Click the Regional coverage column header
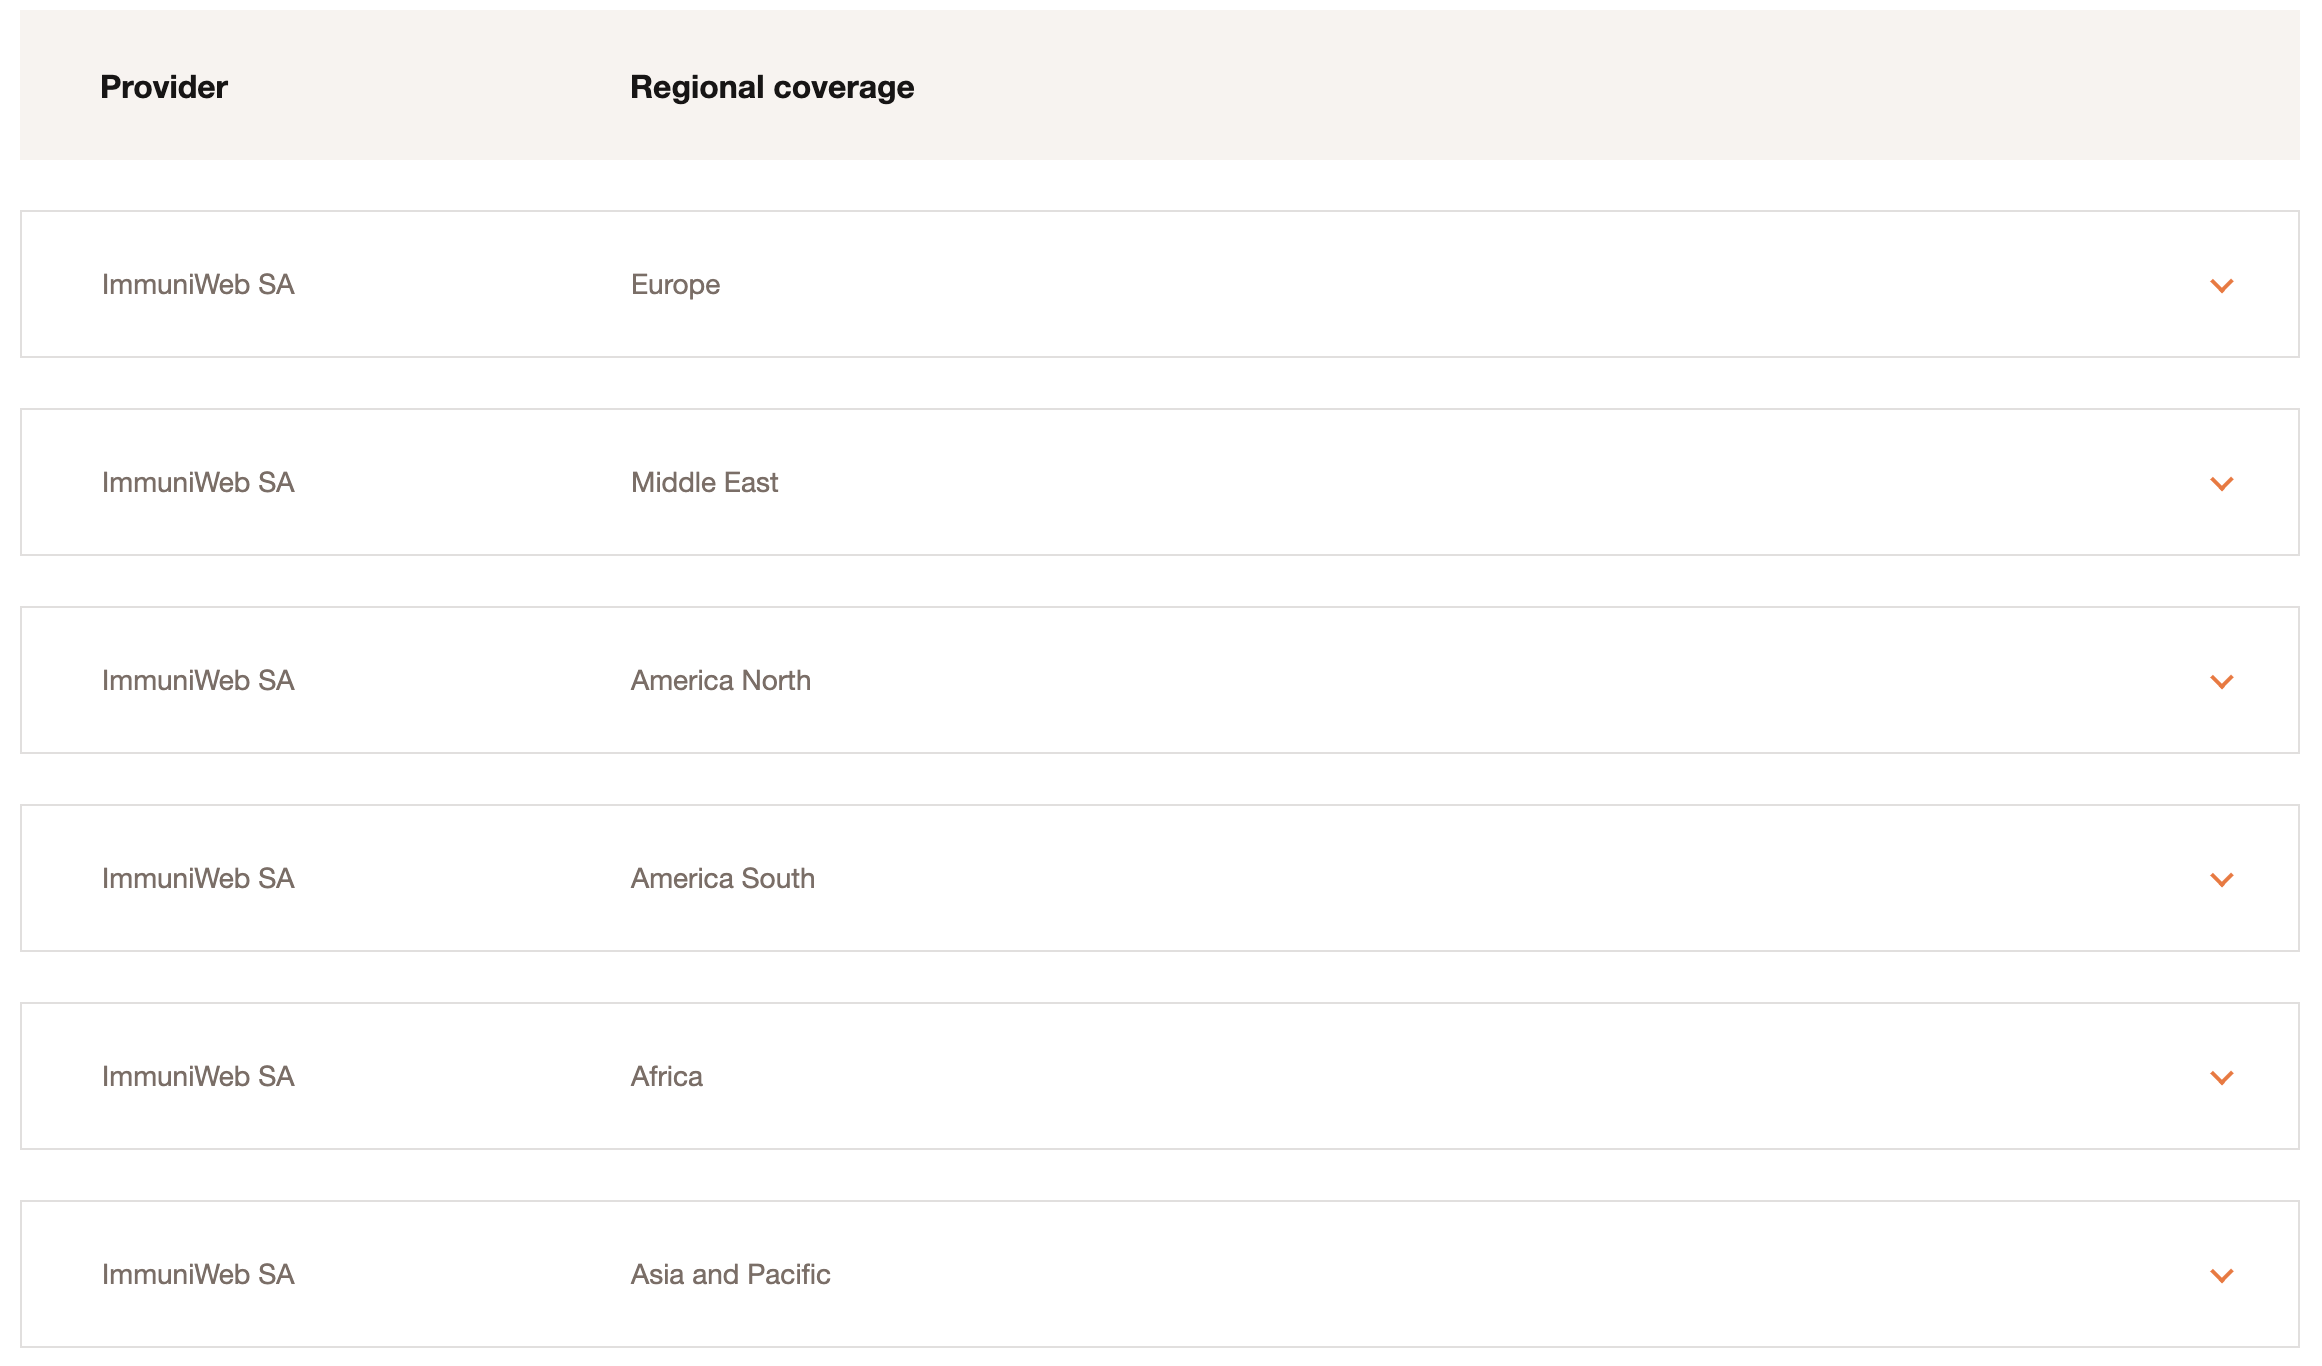Viewport: 2322px width, 1366px height. tap(772, 87)
